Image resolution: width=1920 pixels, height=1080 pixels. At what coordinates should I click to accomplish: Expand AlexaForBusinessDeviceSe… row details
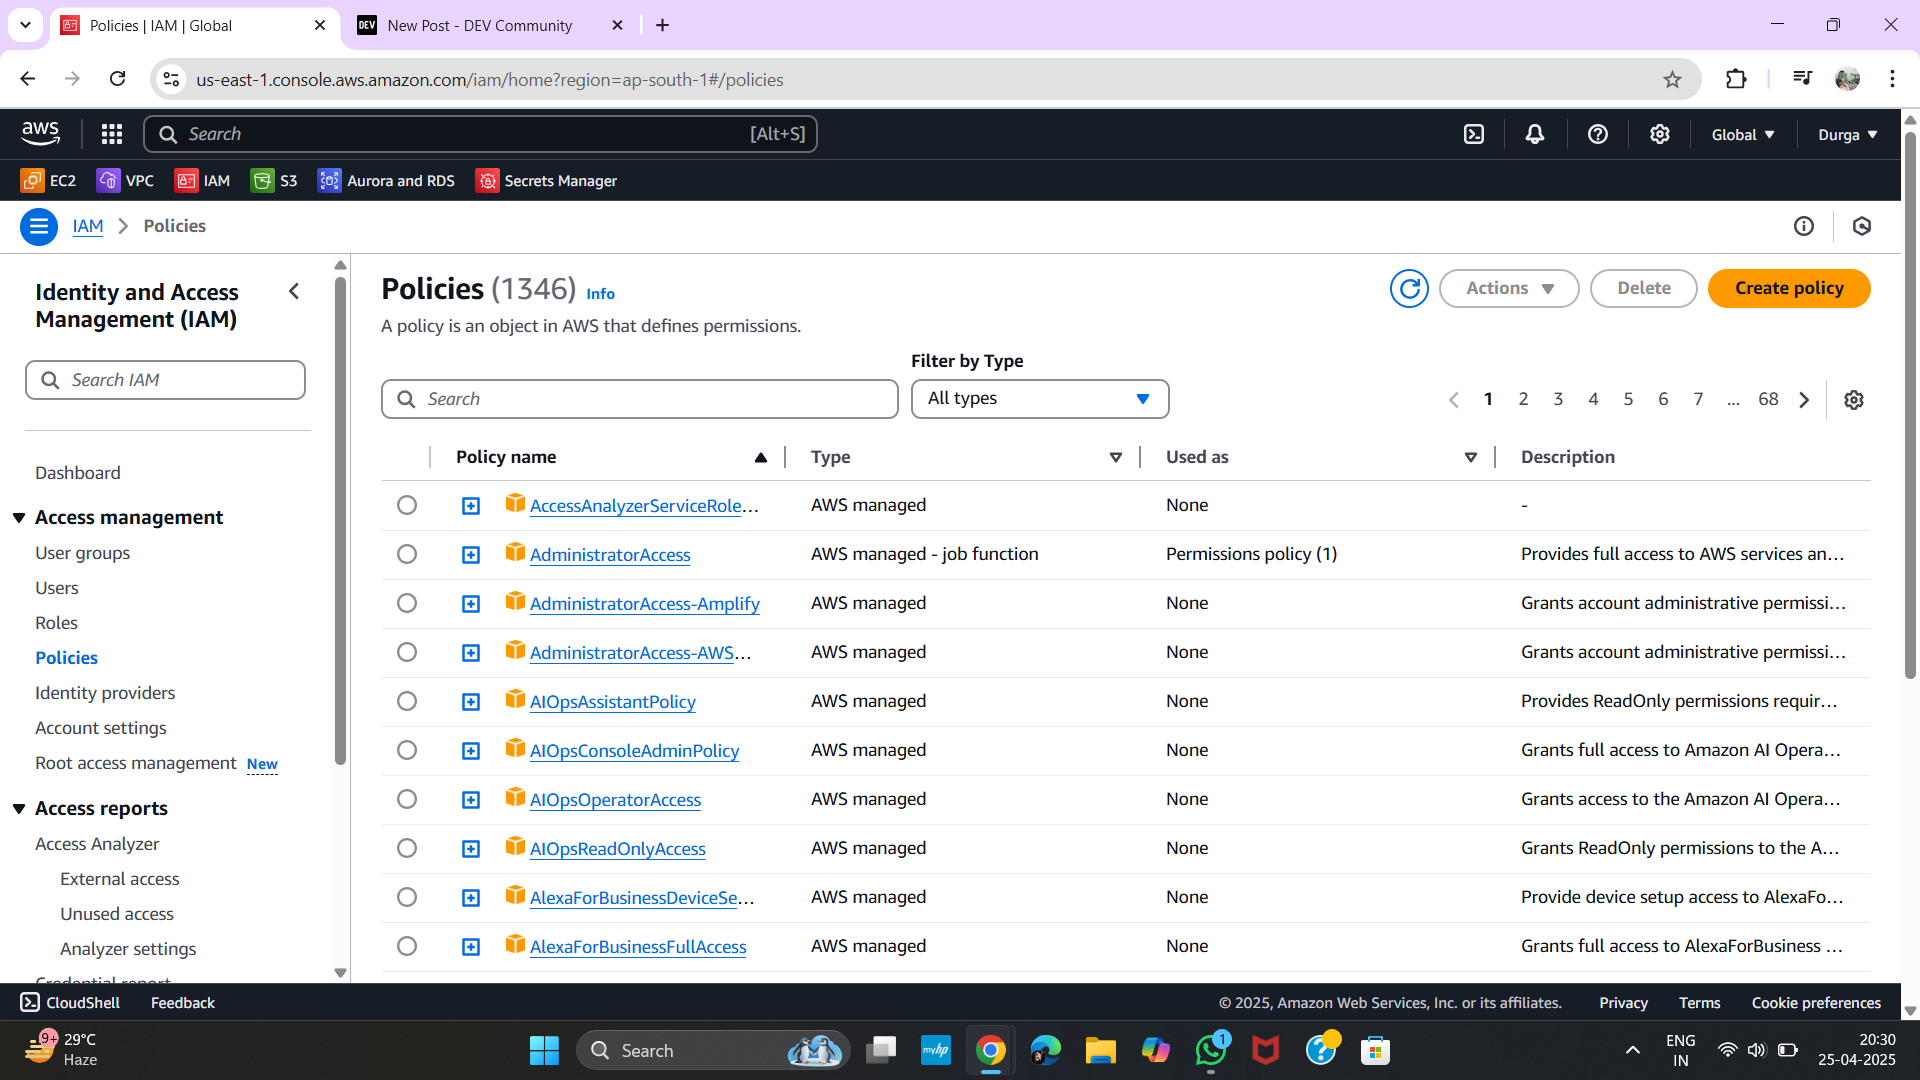point(471,898)
